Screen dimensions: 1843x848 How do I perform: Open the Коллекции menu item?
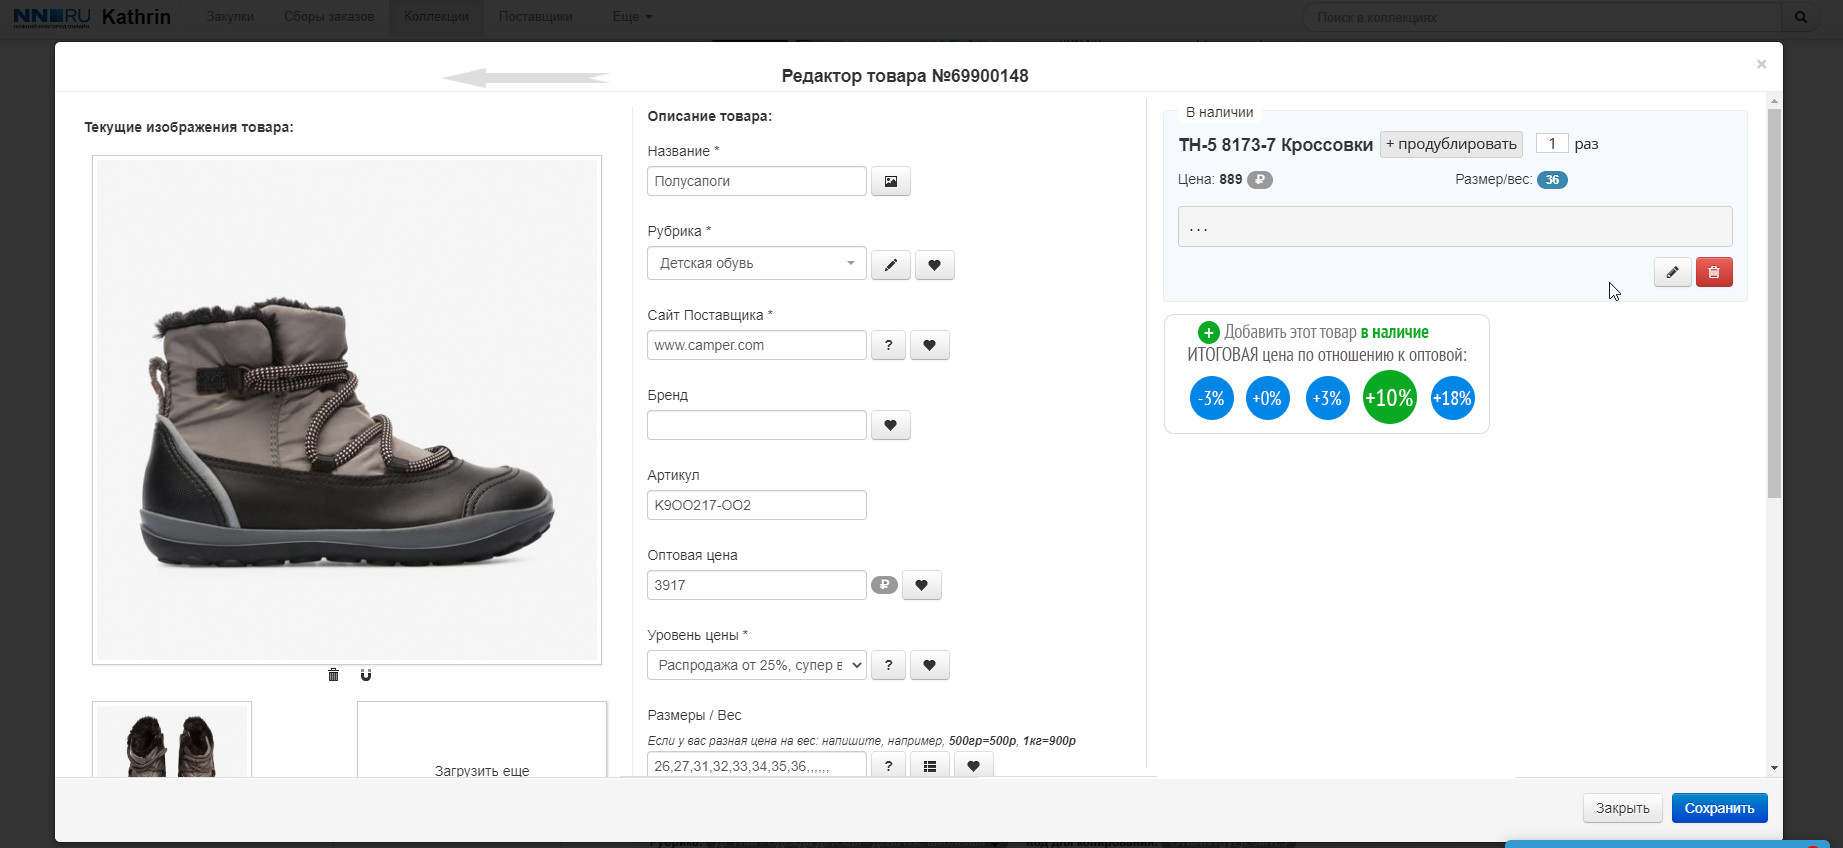(436, 17)
